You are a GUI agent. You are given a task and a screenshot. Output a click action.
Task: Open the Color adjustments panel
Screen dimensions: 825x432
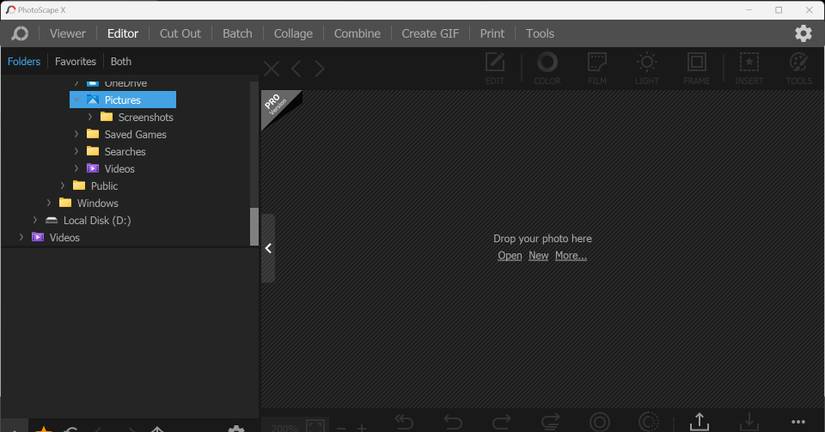[x=547, y=68]
